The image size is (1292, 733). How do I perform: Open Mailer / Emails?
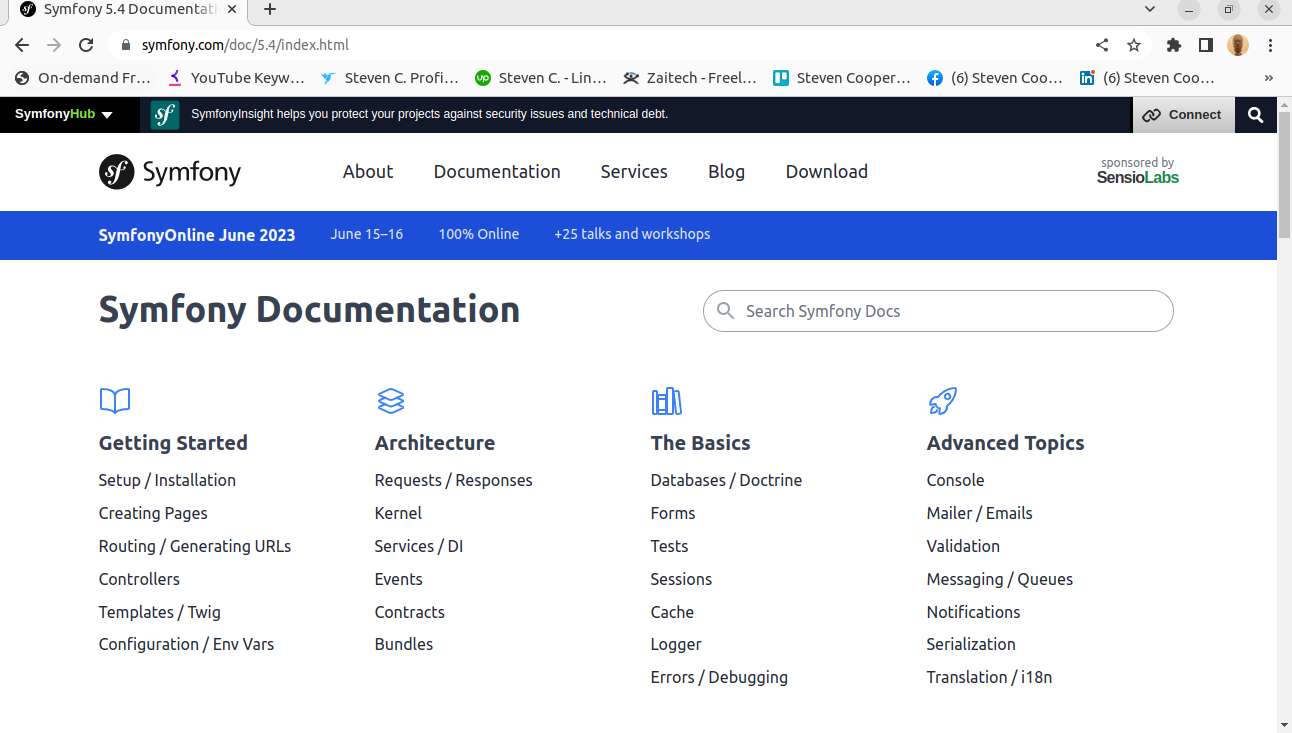pyautogui.click(x=979, y=513)
